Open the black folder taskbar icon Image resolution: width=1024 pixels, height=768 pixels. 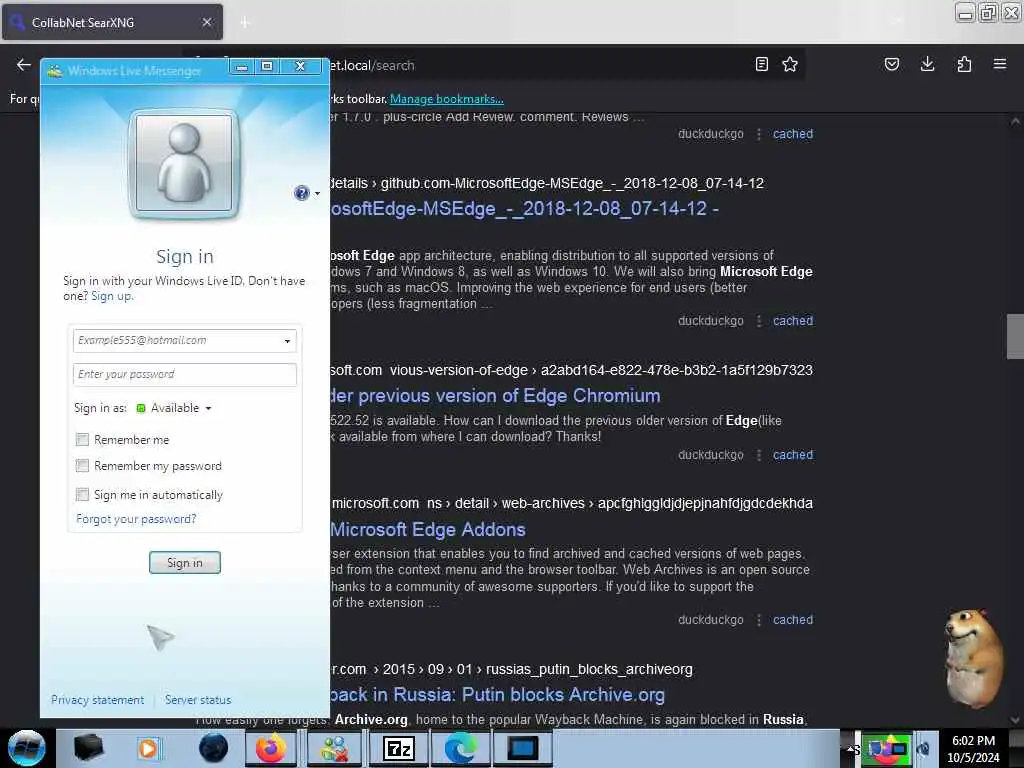pyautogui.click(x=88, y=748)
